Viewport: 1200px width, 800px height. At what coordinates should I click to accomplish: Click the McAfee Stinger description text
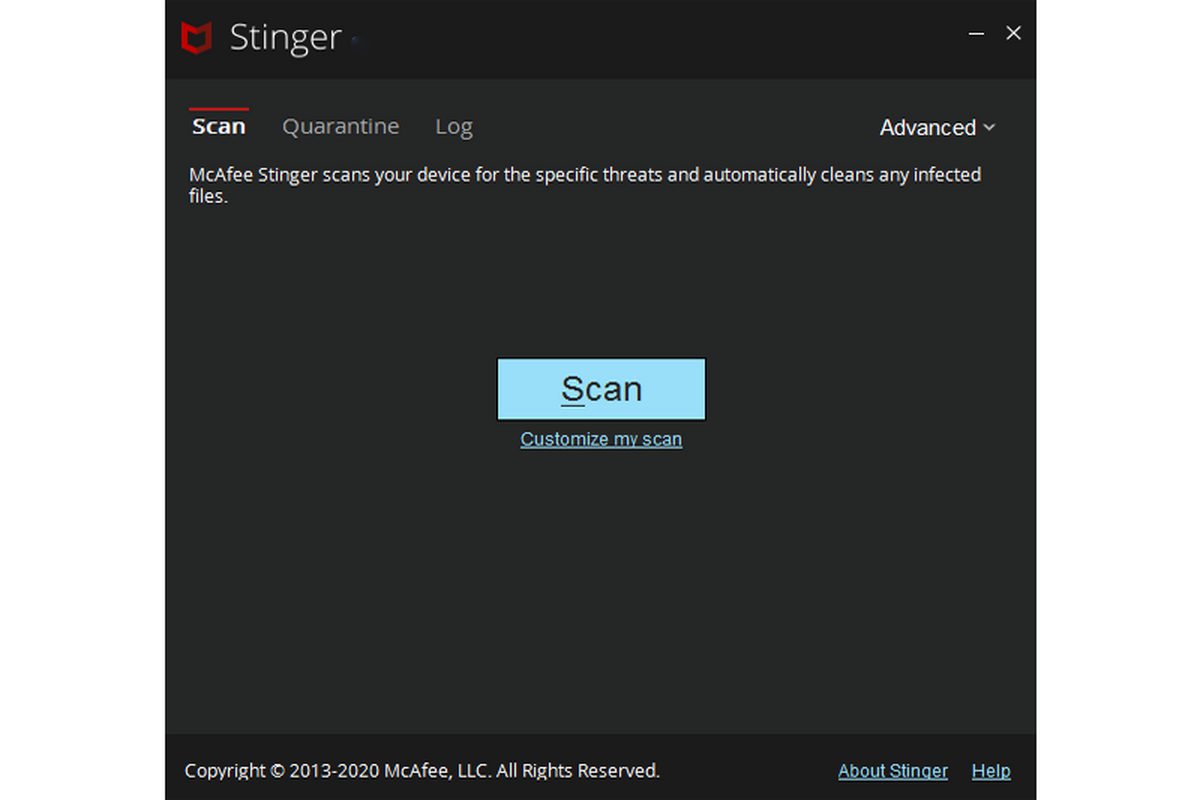click(x=585, y=175)
